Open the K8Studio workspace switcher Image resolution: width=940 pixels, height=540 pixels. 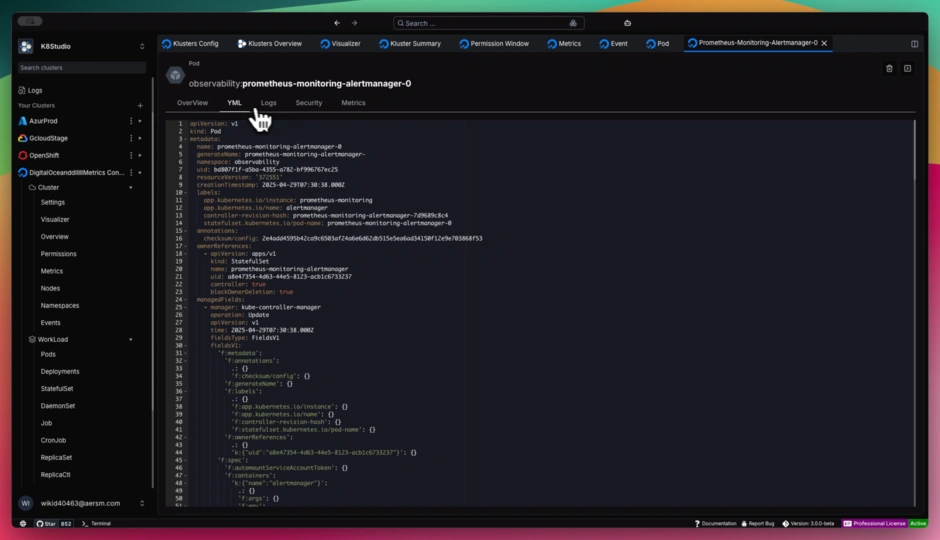click(x=142, y=46)
